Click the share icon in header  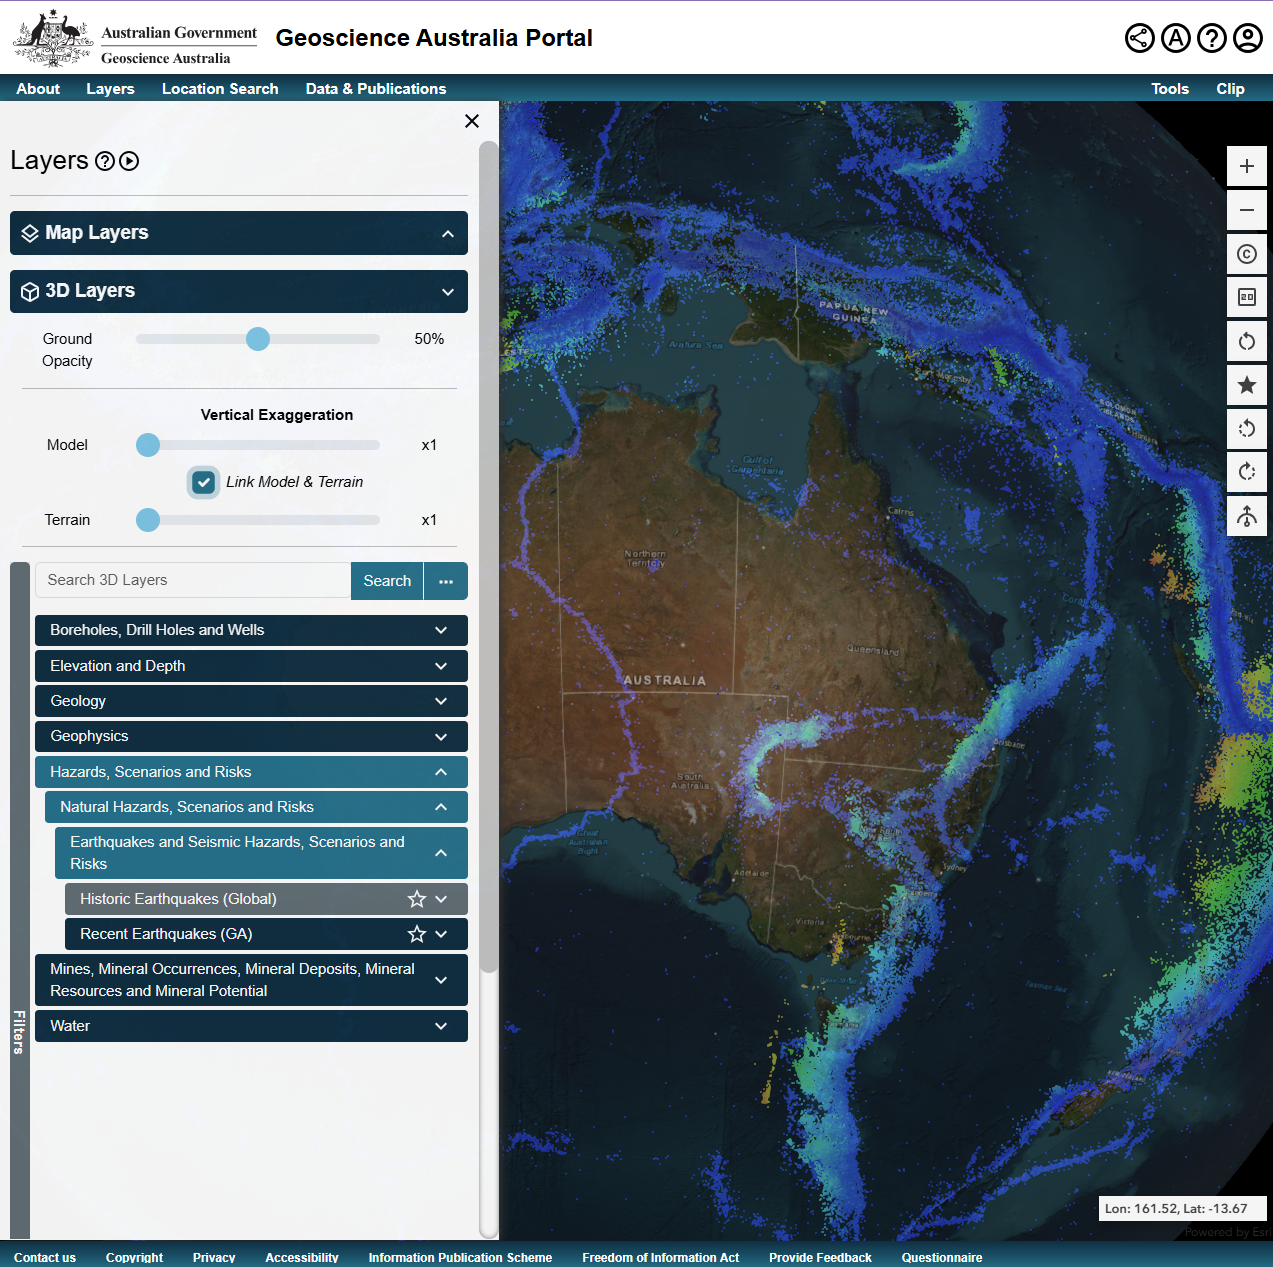coord(1139,38)
